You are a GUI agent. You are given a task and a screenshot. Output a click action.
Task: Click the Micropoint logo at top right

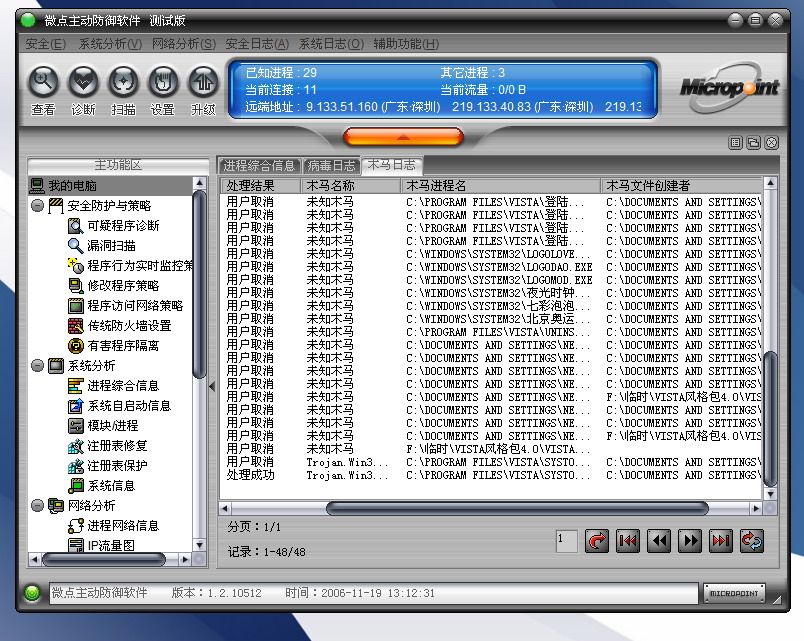coord(729,88)
